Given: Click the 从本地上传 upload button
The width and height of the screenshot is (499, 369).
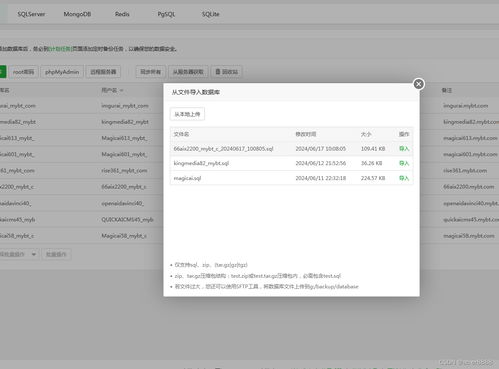Looking at the screenshot, I should pos(187,114).
